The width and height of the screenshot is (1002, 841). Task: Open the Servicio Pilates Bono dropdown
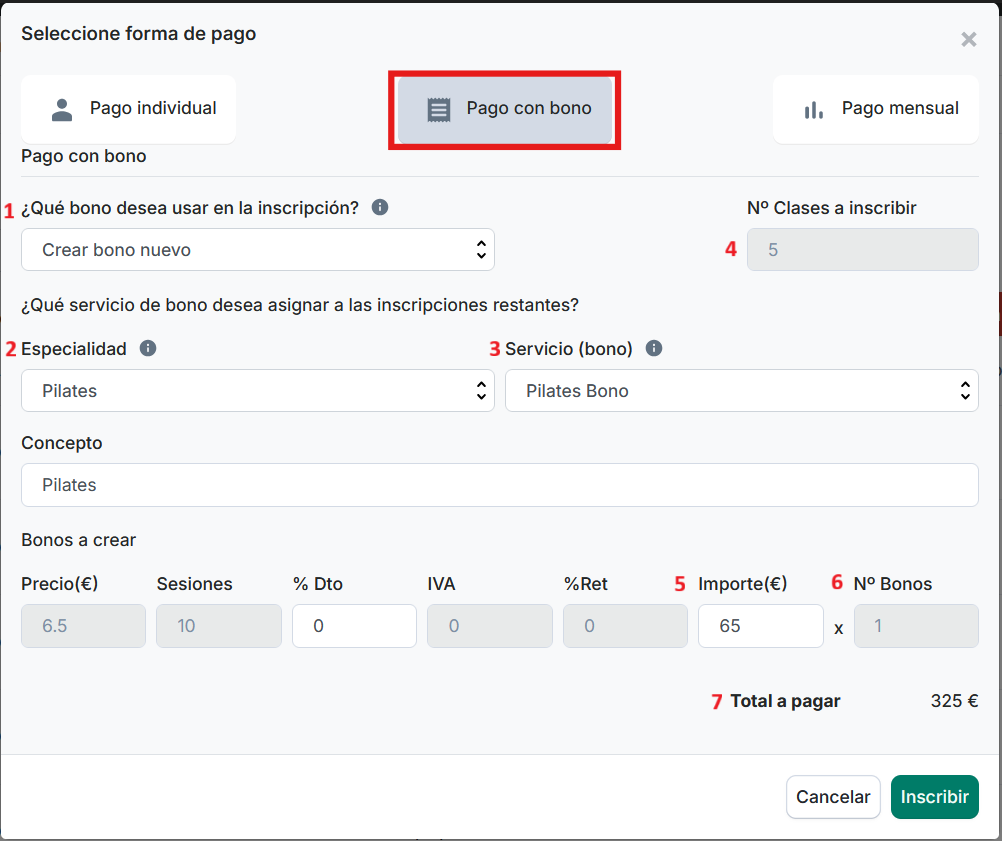tap(741, 391)
